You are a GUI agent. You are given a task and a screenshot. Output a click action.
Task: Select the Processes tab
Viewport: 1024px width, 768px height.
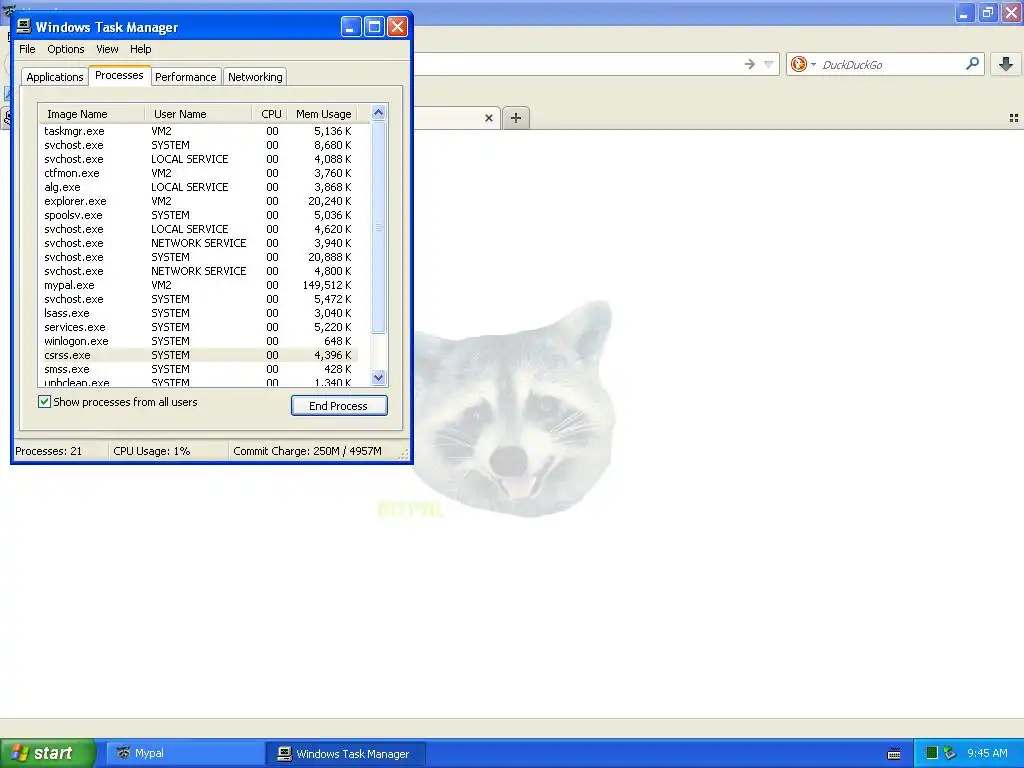[x=119, y=75]
